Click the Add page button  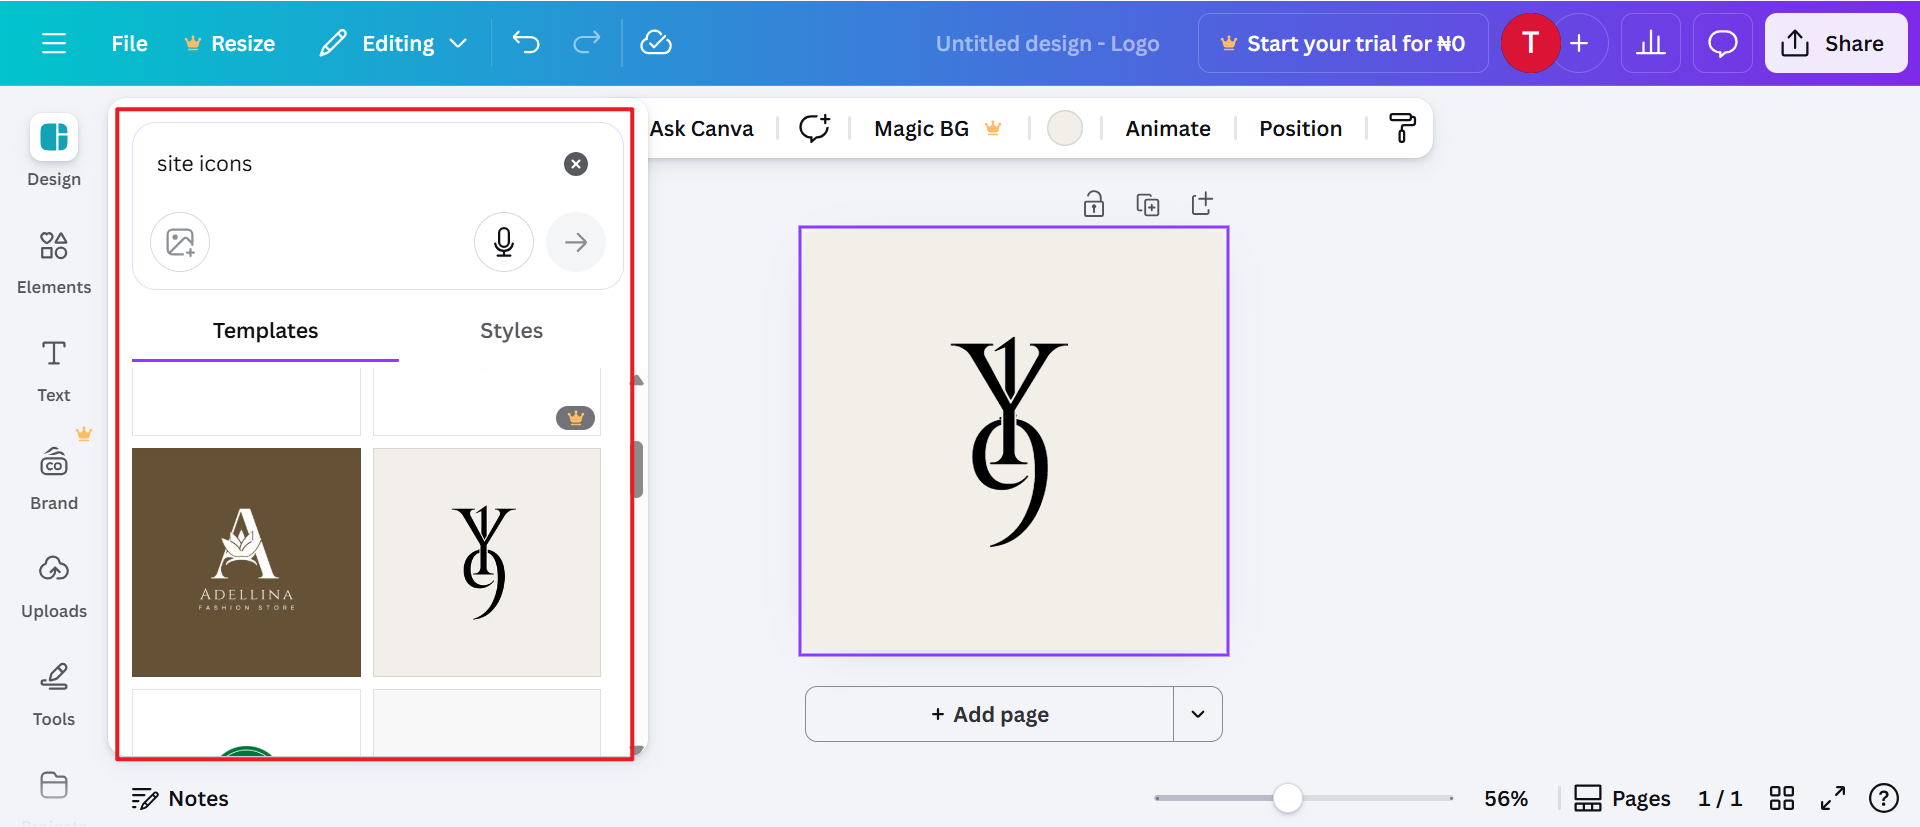[989, 714]
